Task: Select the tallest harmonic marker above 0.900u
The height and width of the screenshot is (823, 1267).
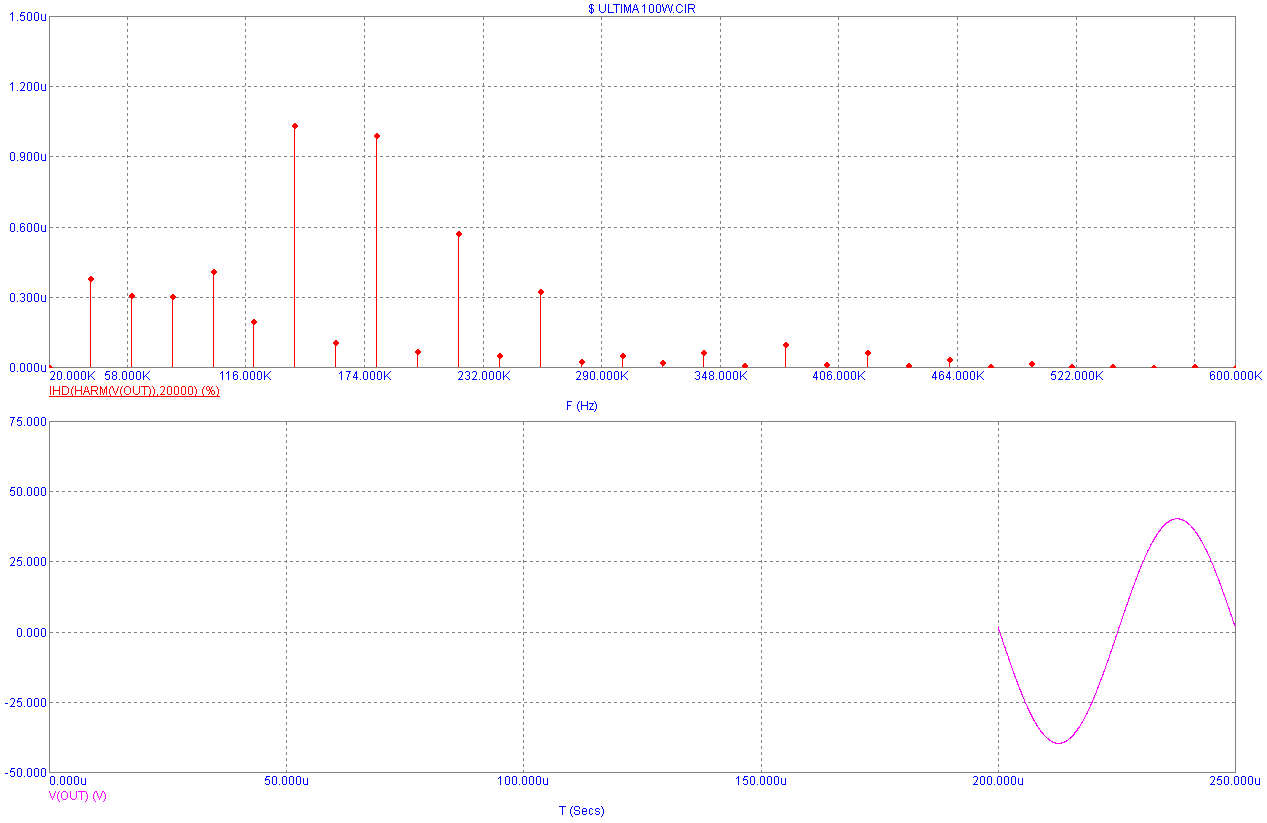Action: click(295, 126)
